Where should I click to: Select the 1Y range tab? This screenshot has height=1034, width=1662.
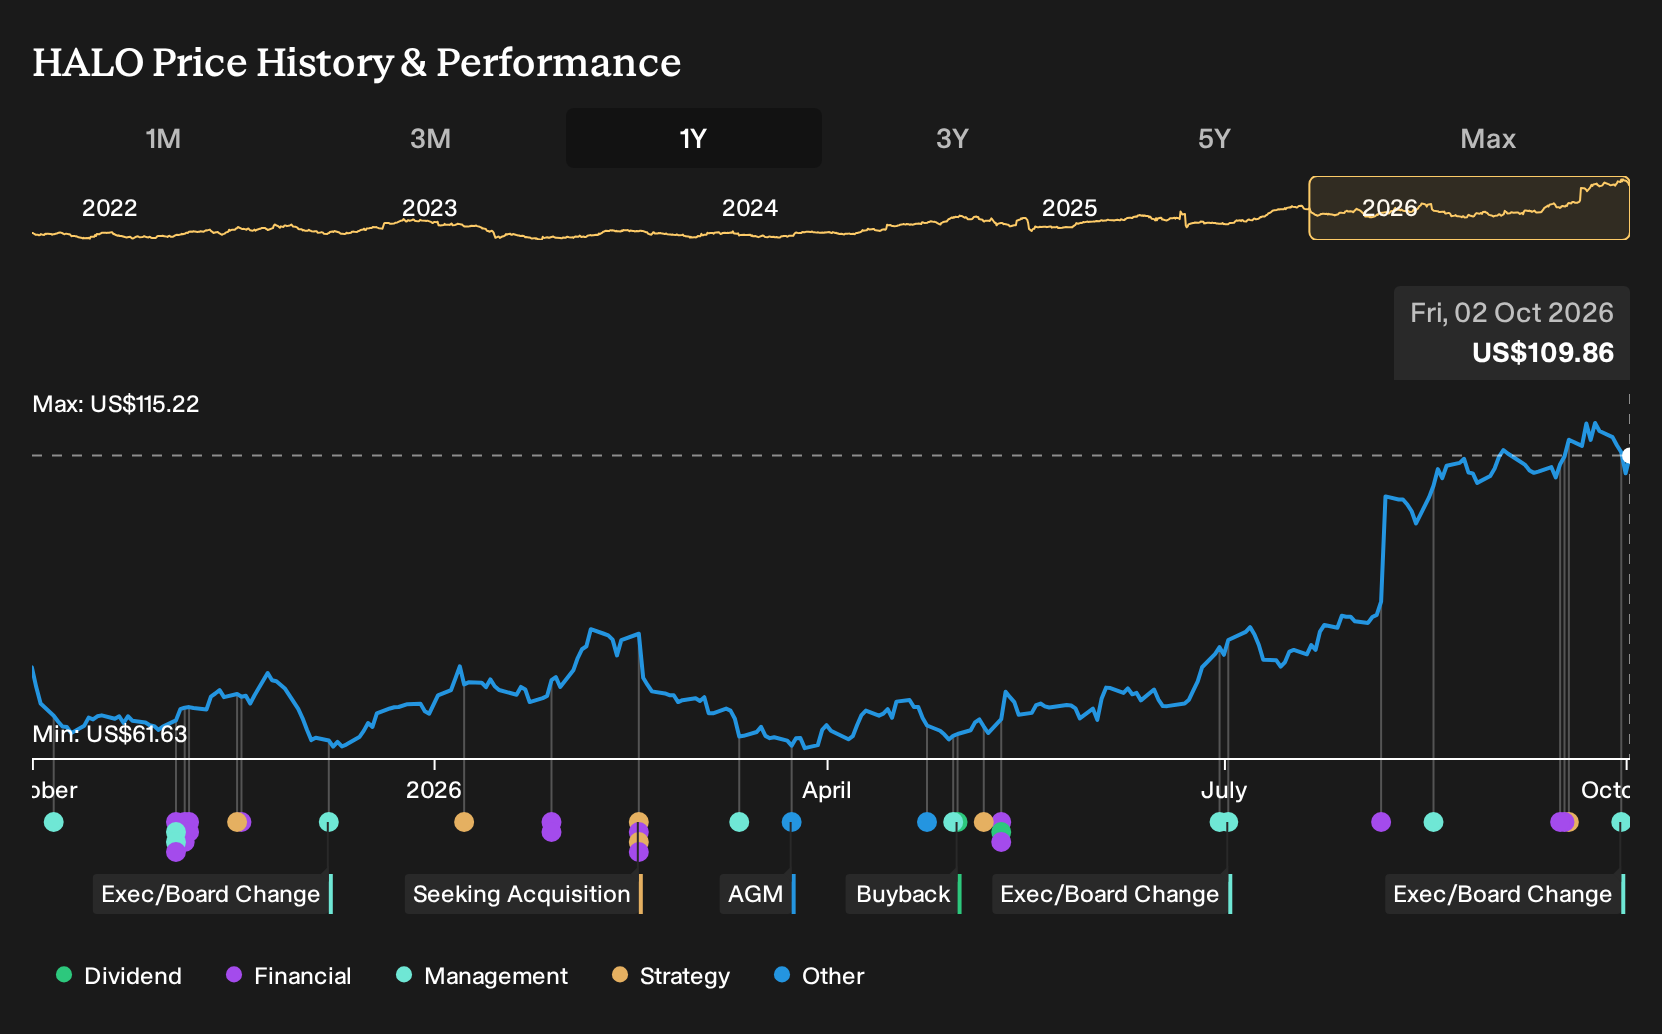click(x=694, y=138)
